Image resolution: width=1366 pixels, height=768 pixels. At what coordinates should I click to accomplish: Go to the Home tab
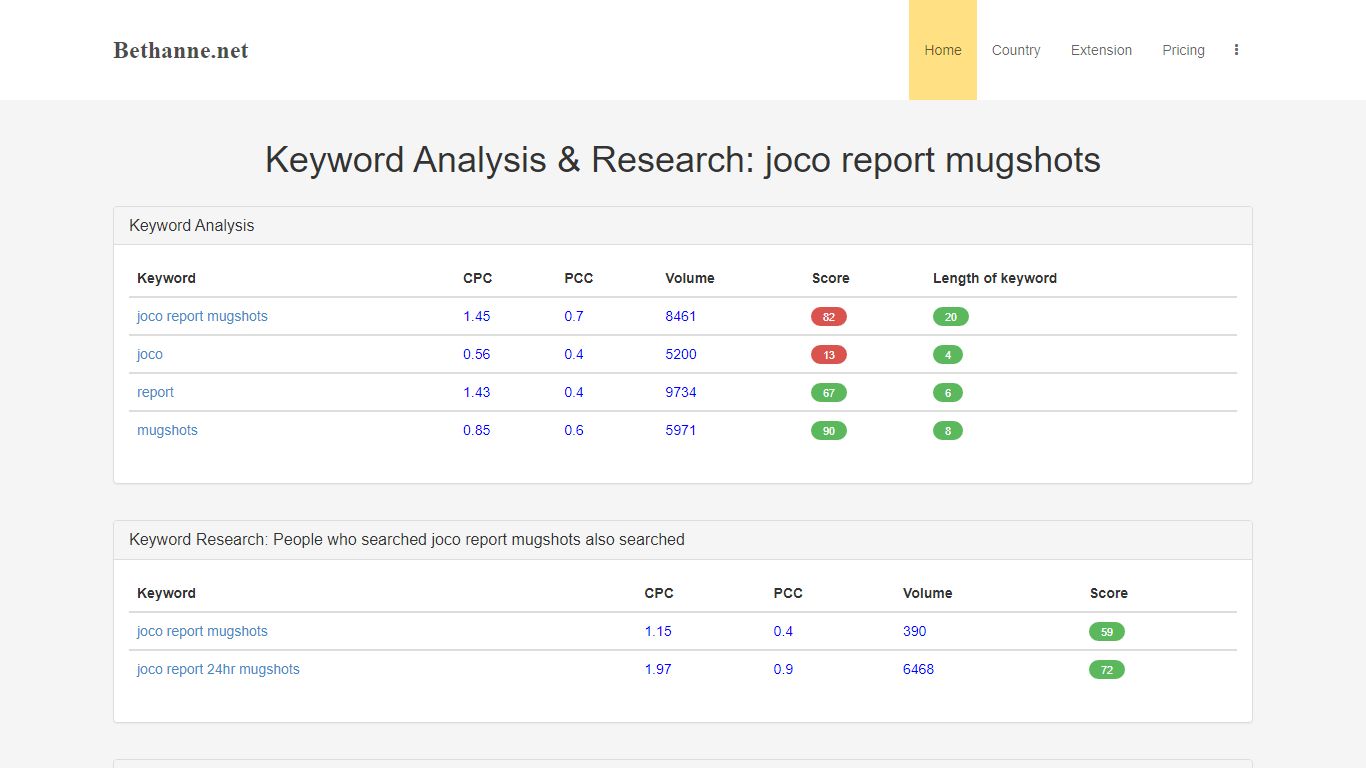click(943, 50)
